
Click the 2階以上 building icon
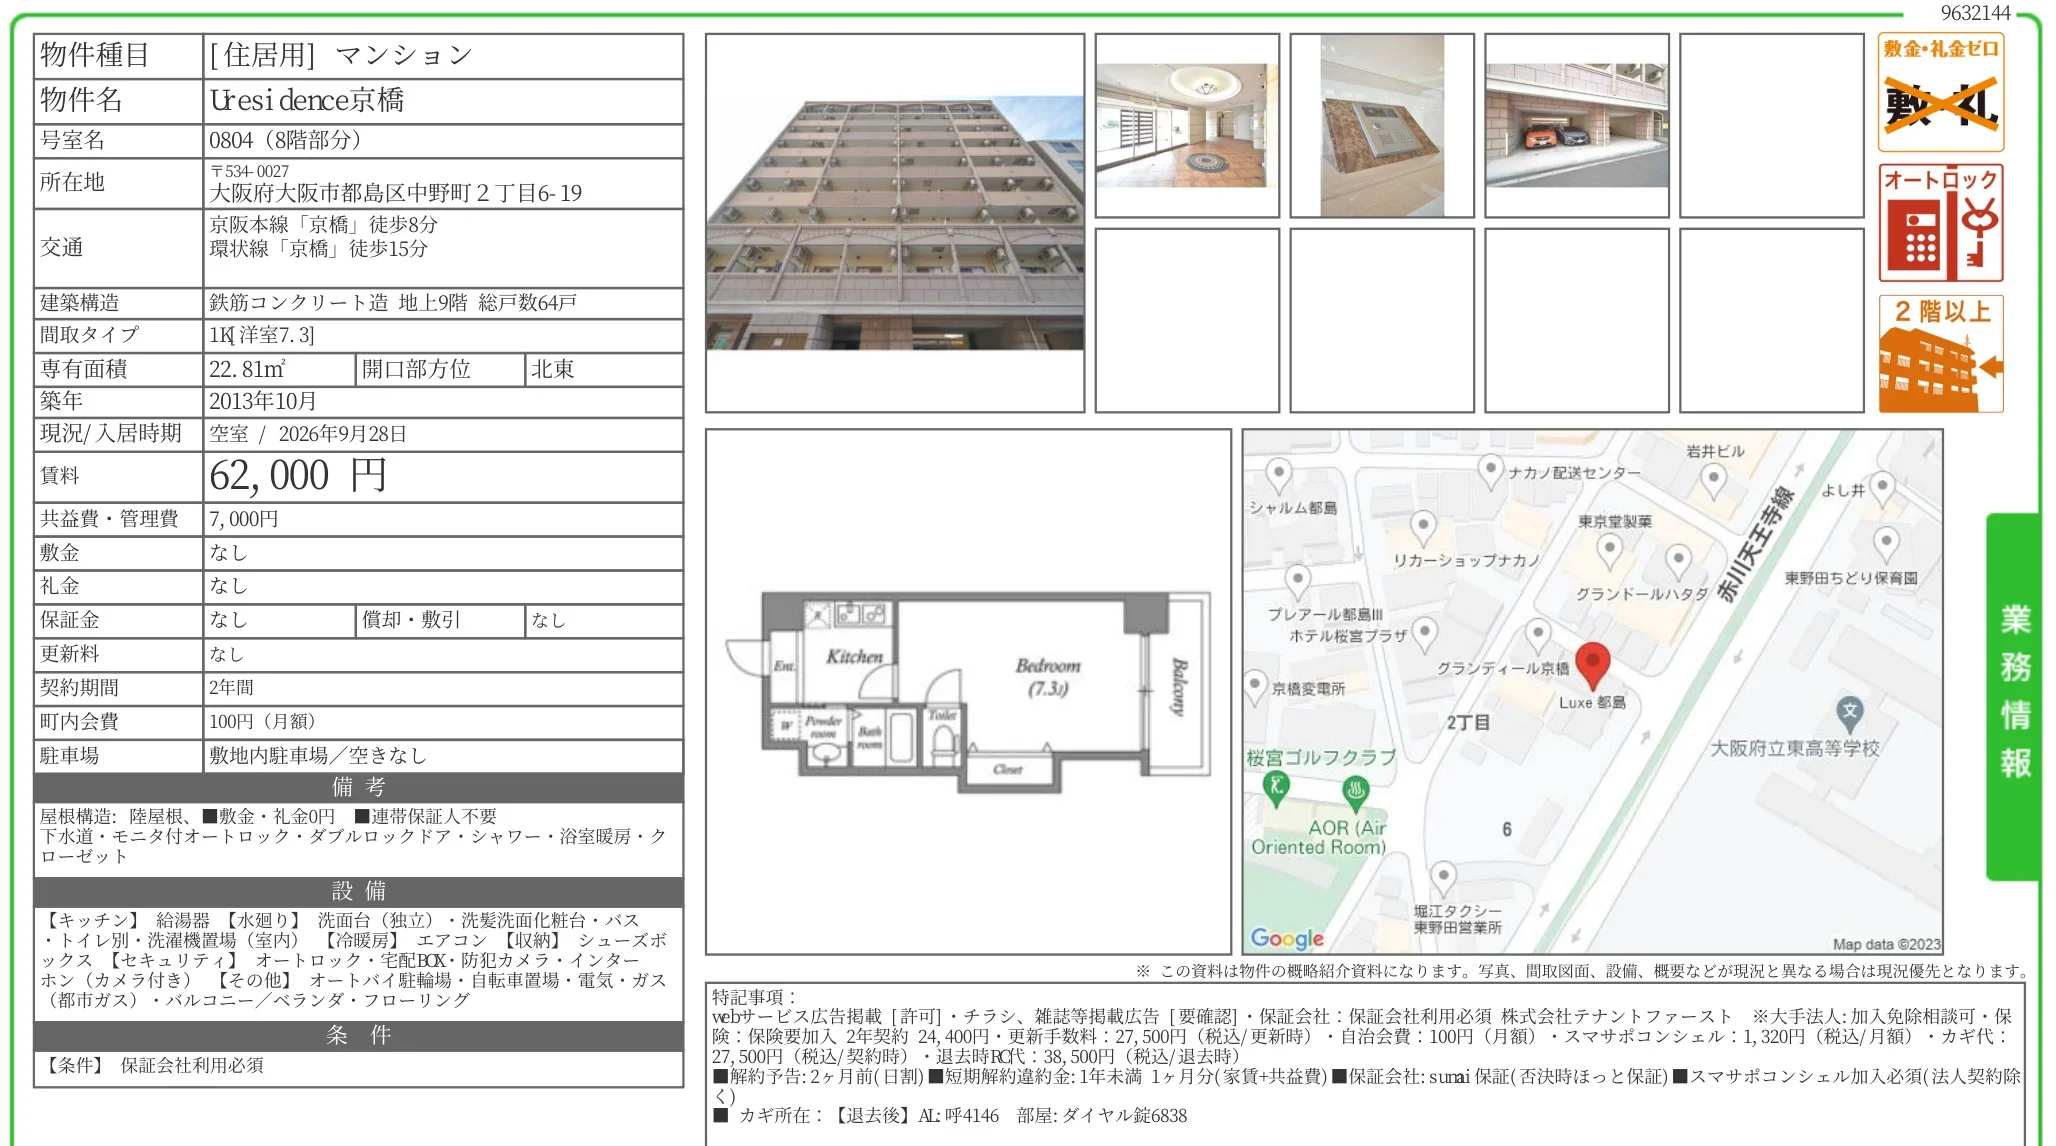coord(1940,353)
